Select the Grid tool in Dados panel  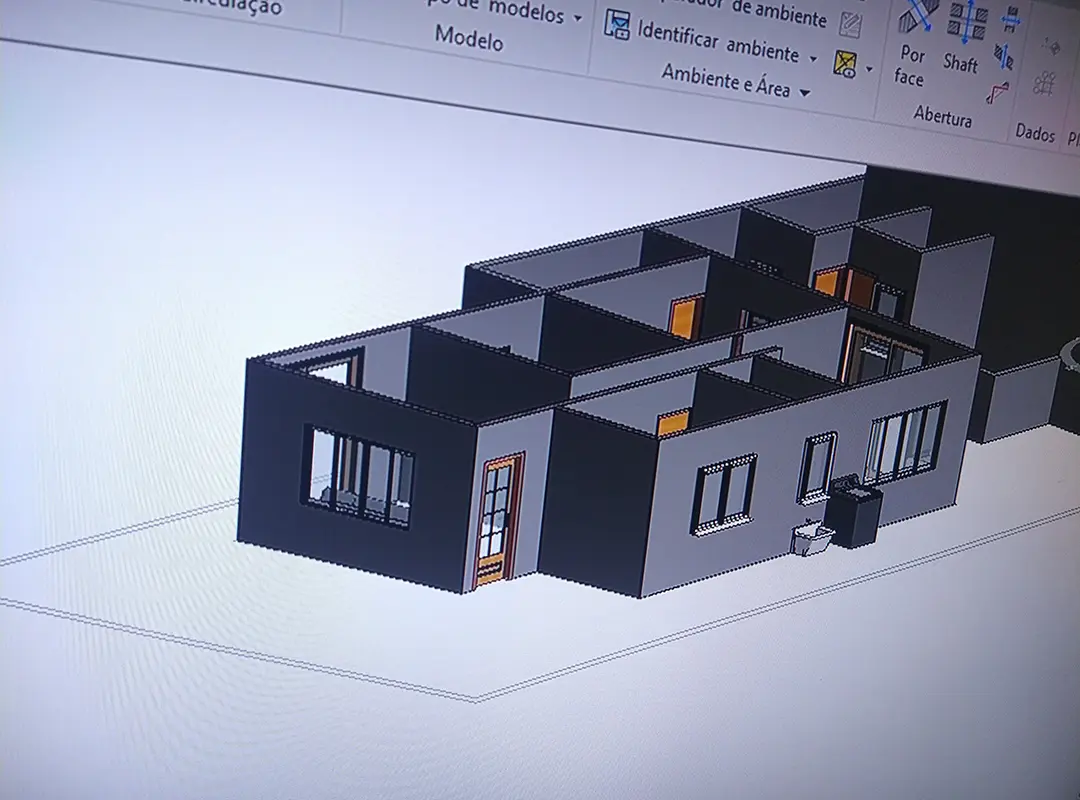(x=1045, y=83)
